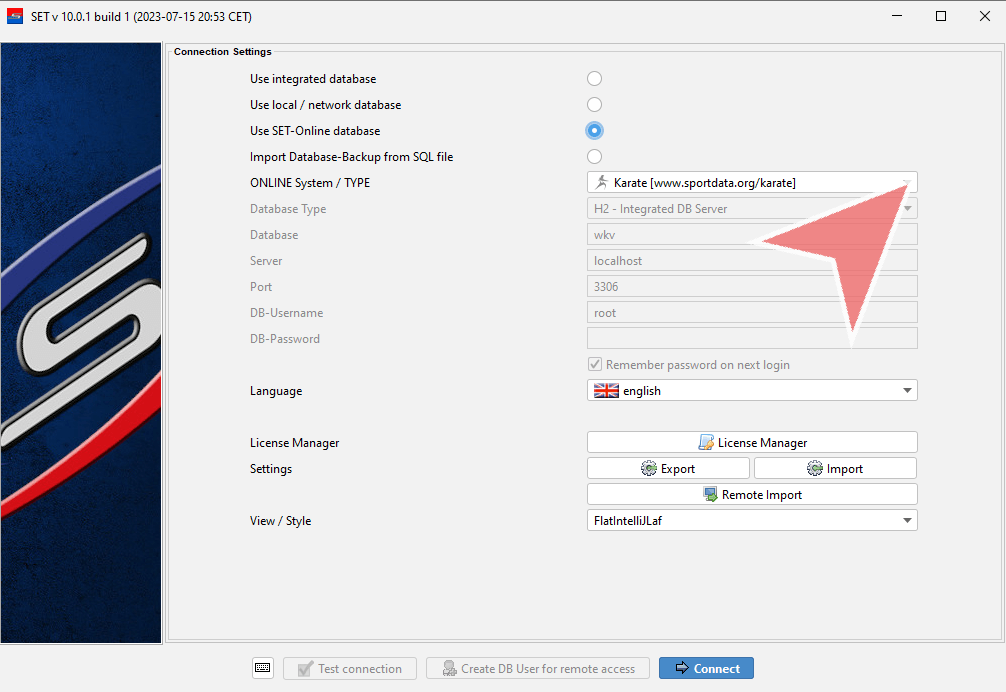
Task: Start Remote Import
Action: point(751,494)
